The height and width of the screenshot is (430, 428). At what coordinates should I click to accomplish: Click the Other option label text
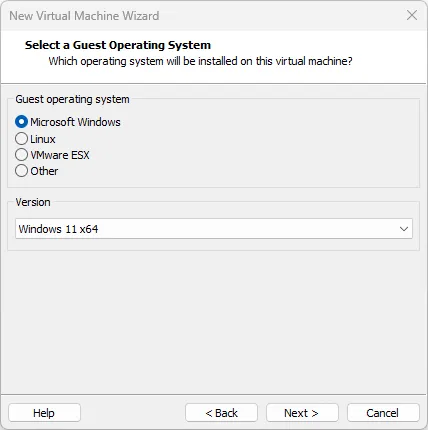click(x=44, y=171)
